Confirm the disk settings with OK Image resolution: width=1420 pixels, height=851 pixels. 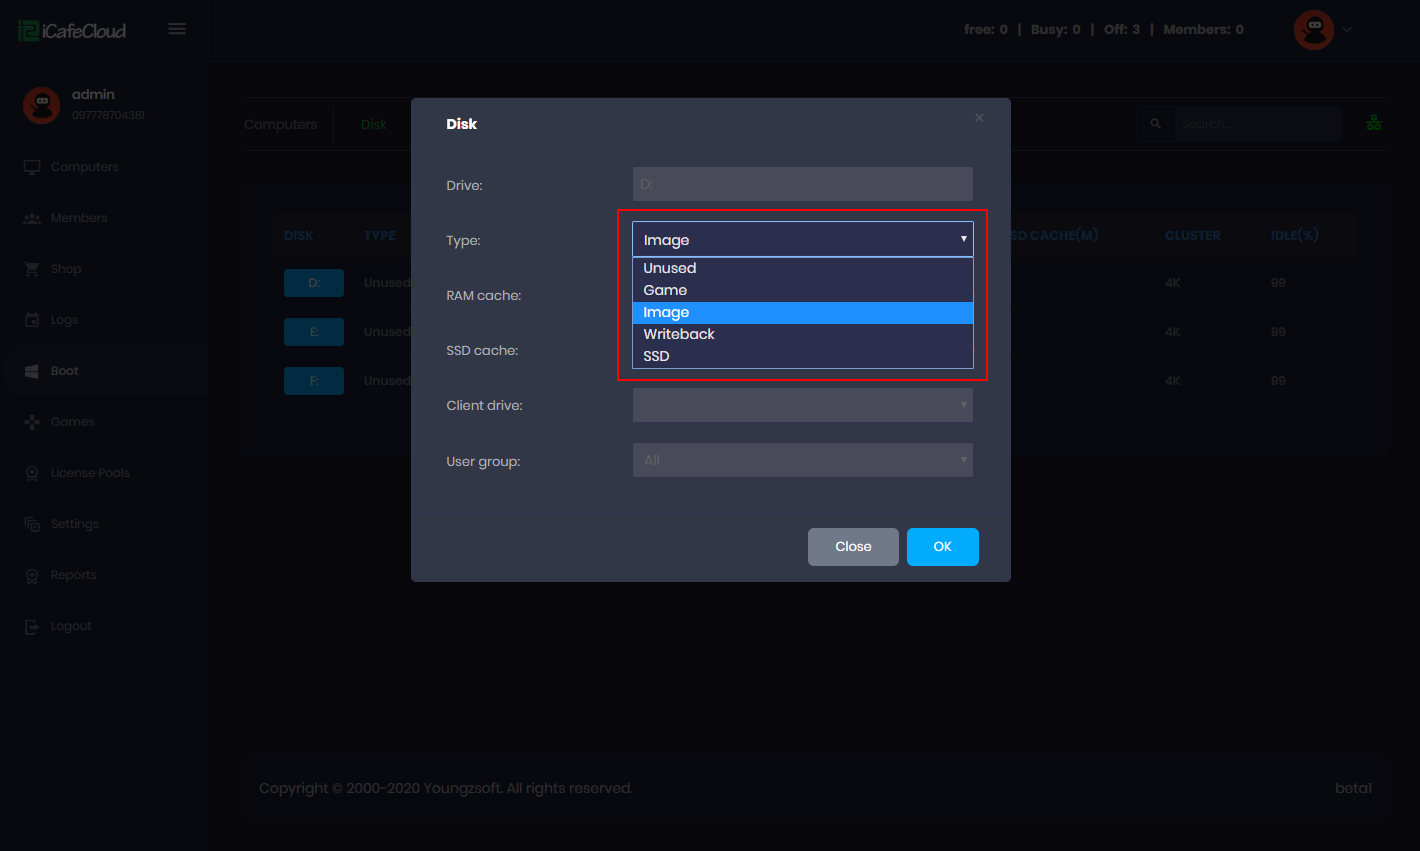click(x=942, y=546)
